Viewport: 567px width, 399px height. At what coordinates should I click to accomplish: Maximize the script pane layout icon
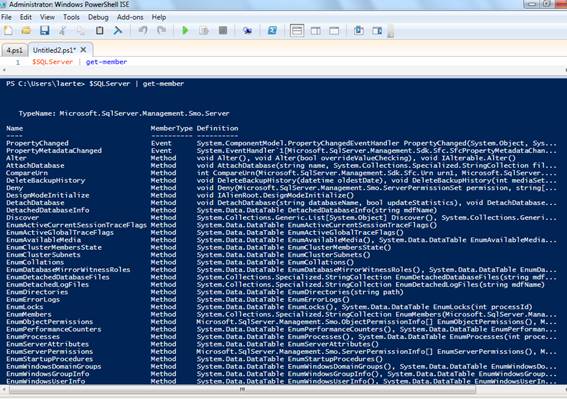click(334, 30)
